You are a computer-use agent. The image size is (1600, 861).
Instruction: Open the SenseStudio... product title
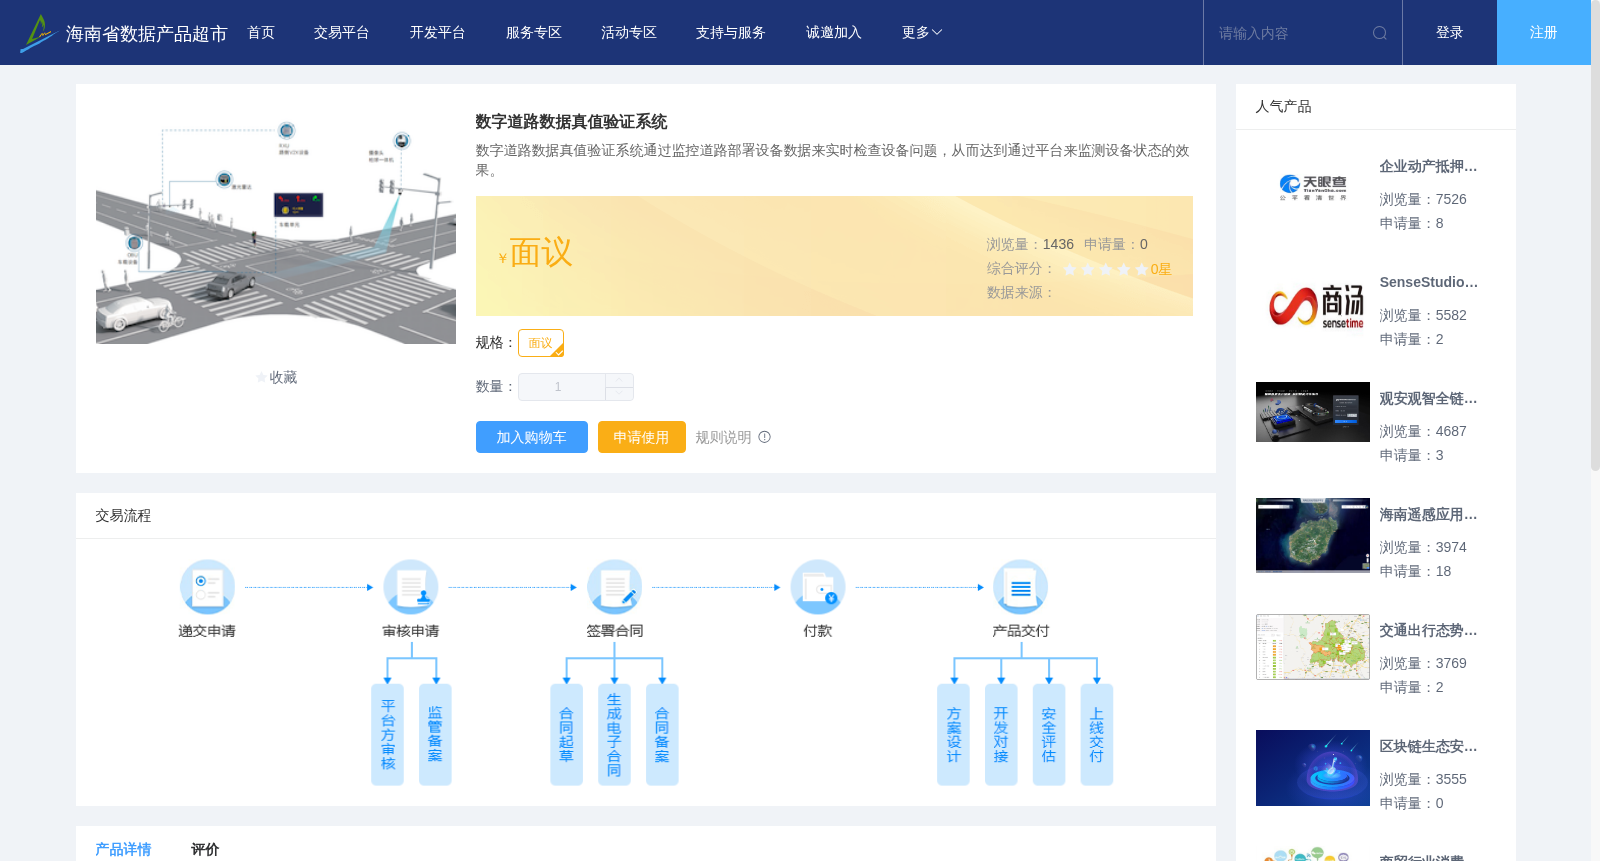[1428, 283]
